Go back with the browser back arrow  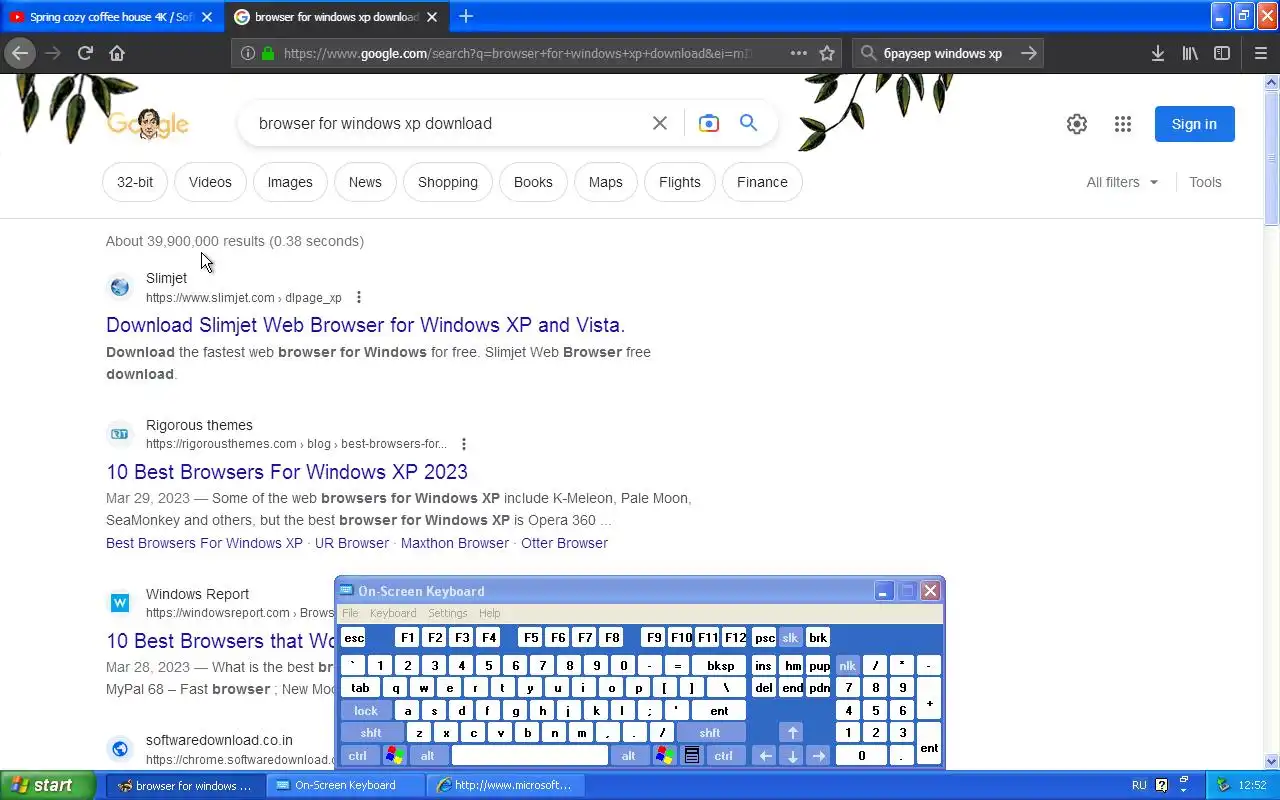(20, 53)
